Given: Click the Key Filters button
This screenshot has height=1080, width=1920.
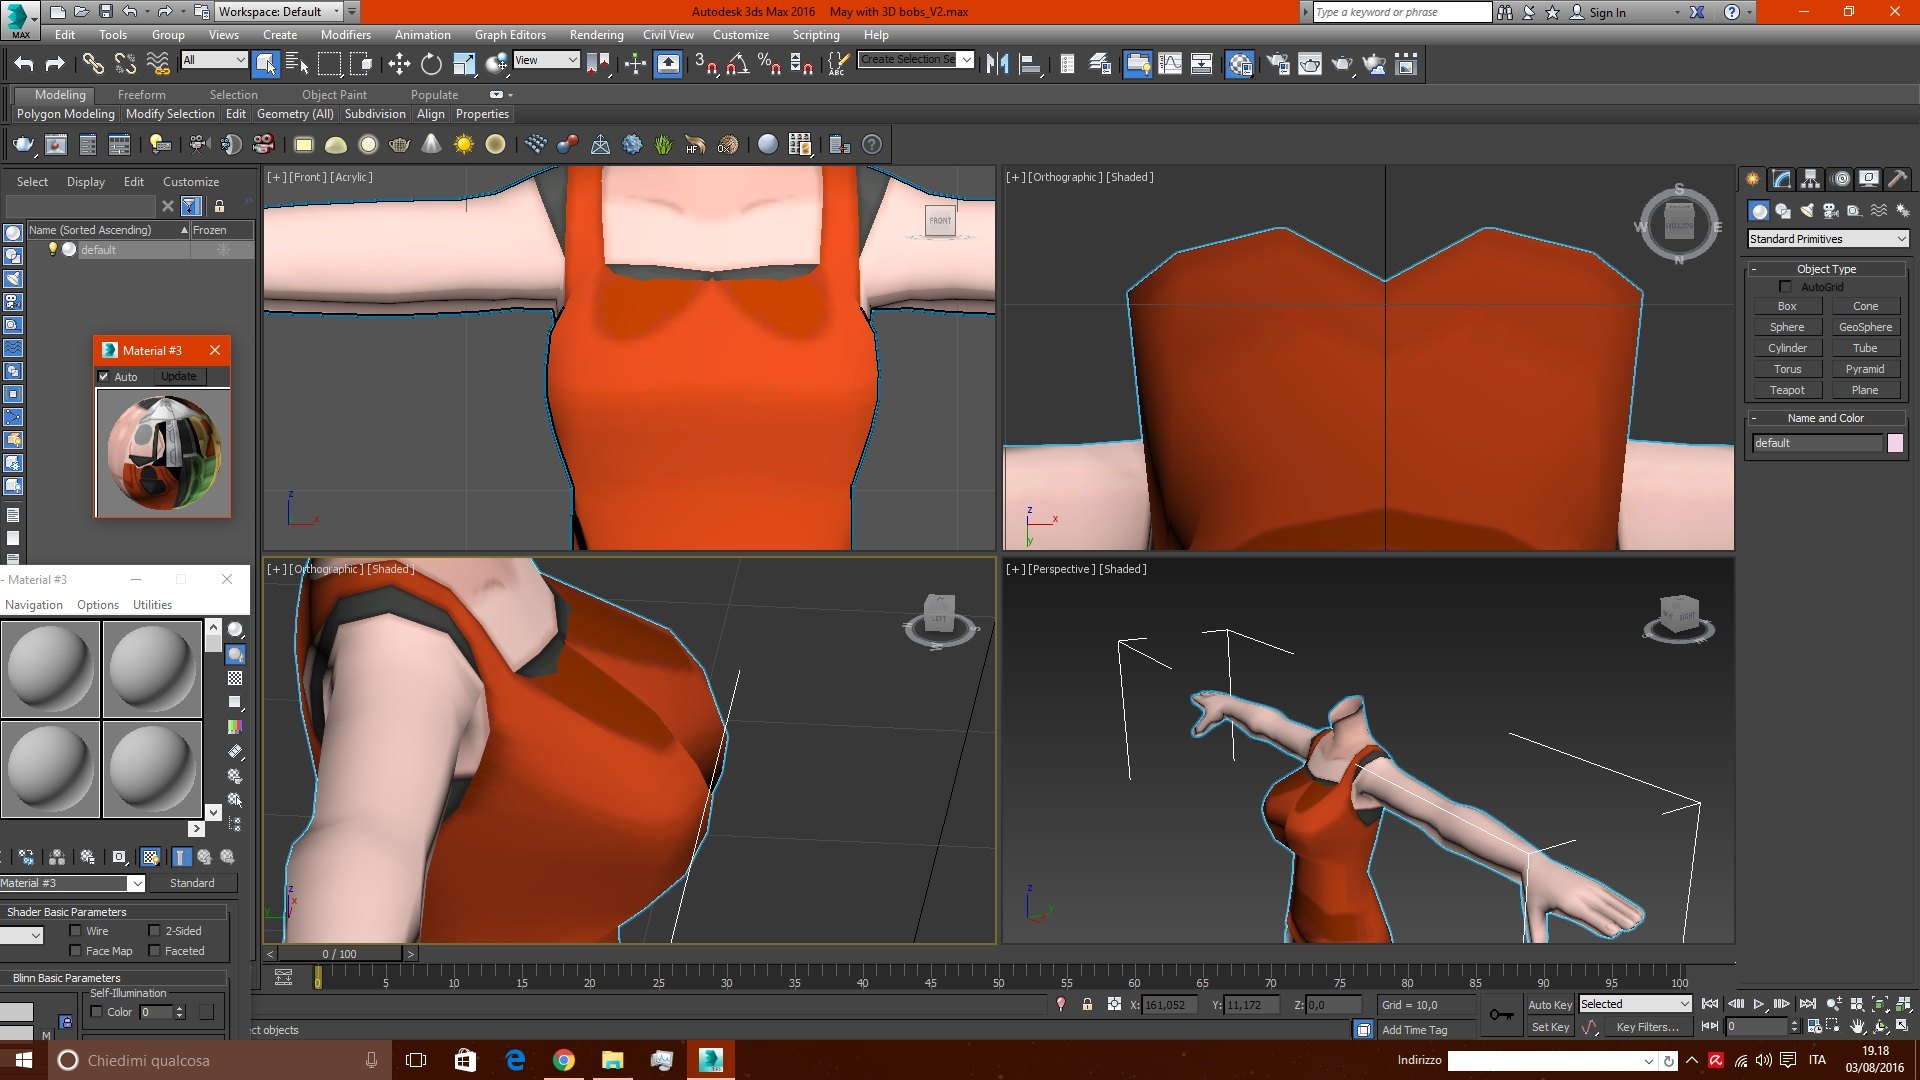Looking at the screenshot, I should click(x=1647, y=1027).
